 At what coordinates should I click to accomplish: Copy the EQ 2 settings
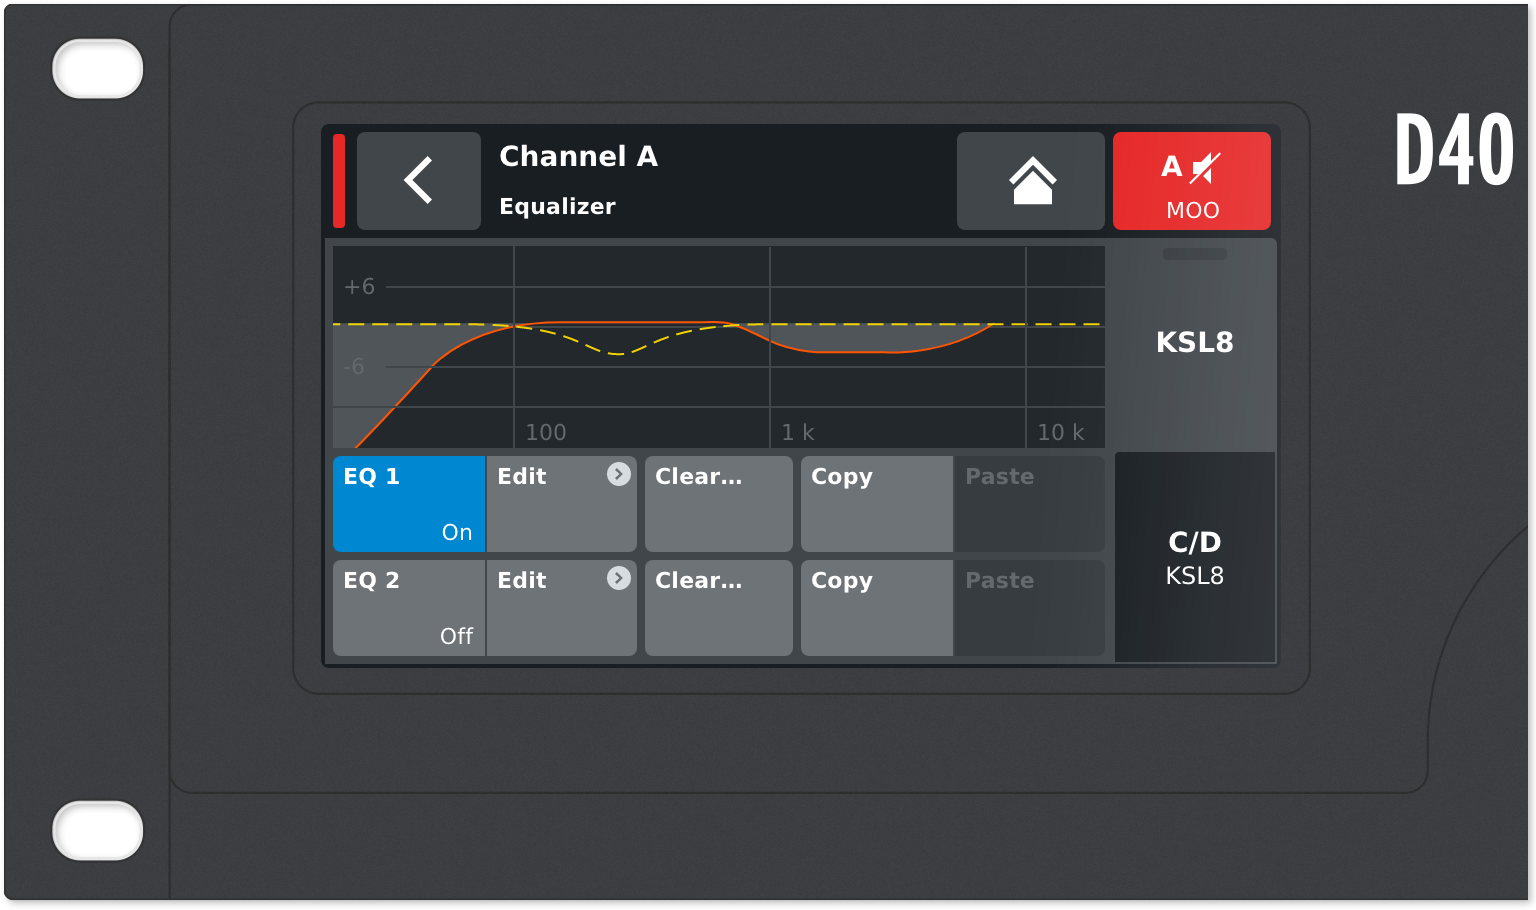tap(877, 608)
